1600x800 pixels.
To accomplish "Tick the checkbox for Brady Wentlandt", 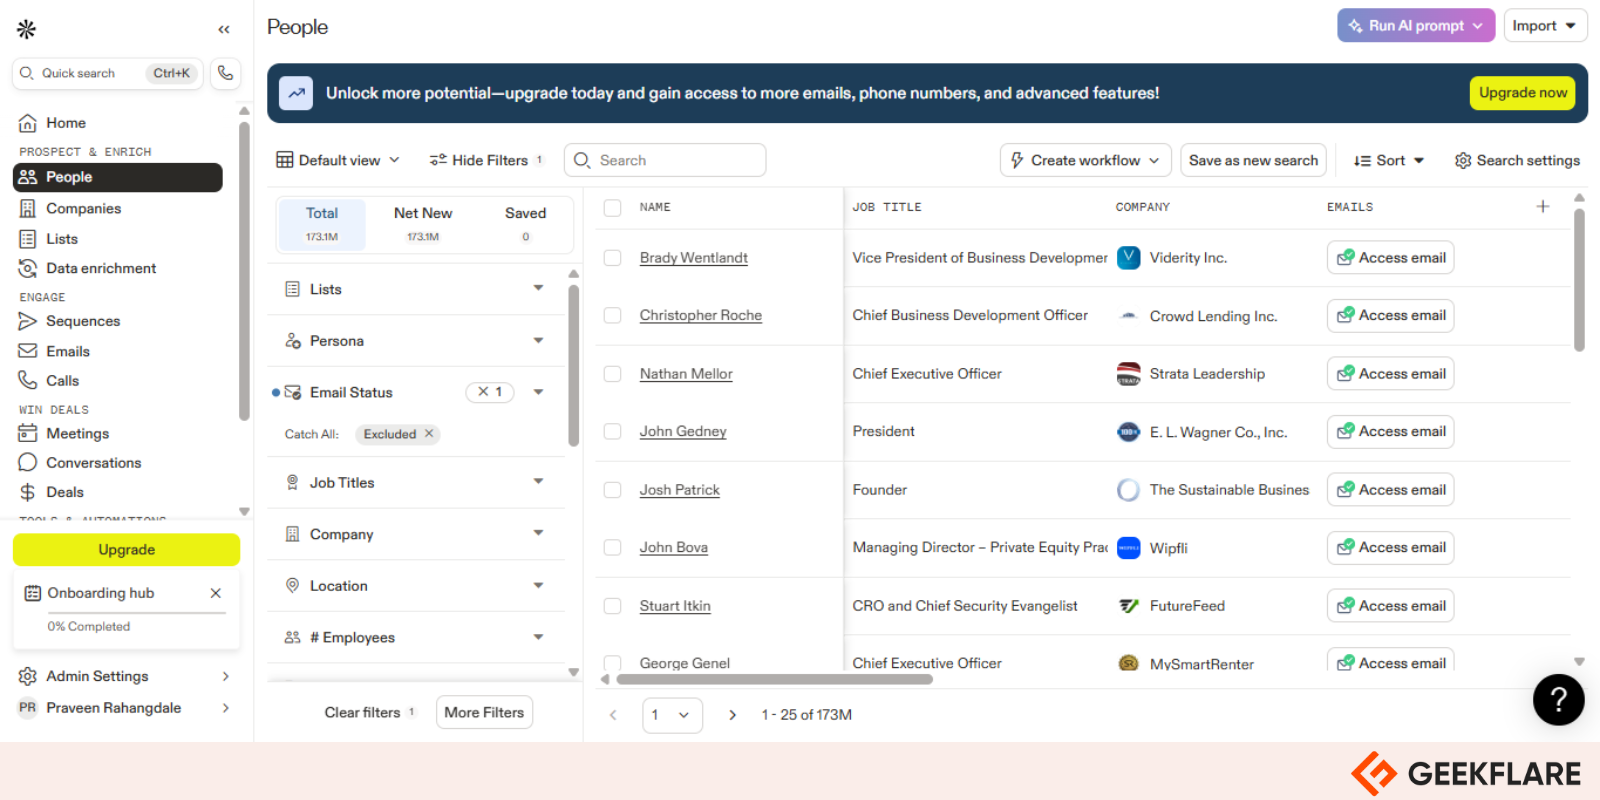I will pos(613,258).
